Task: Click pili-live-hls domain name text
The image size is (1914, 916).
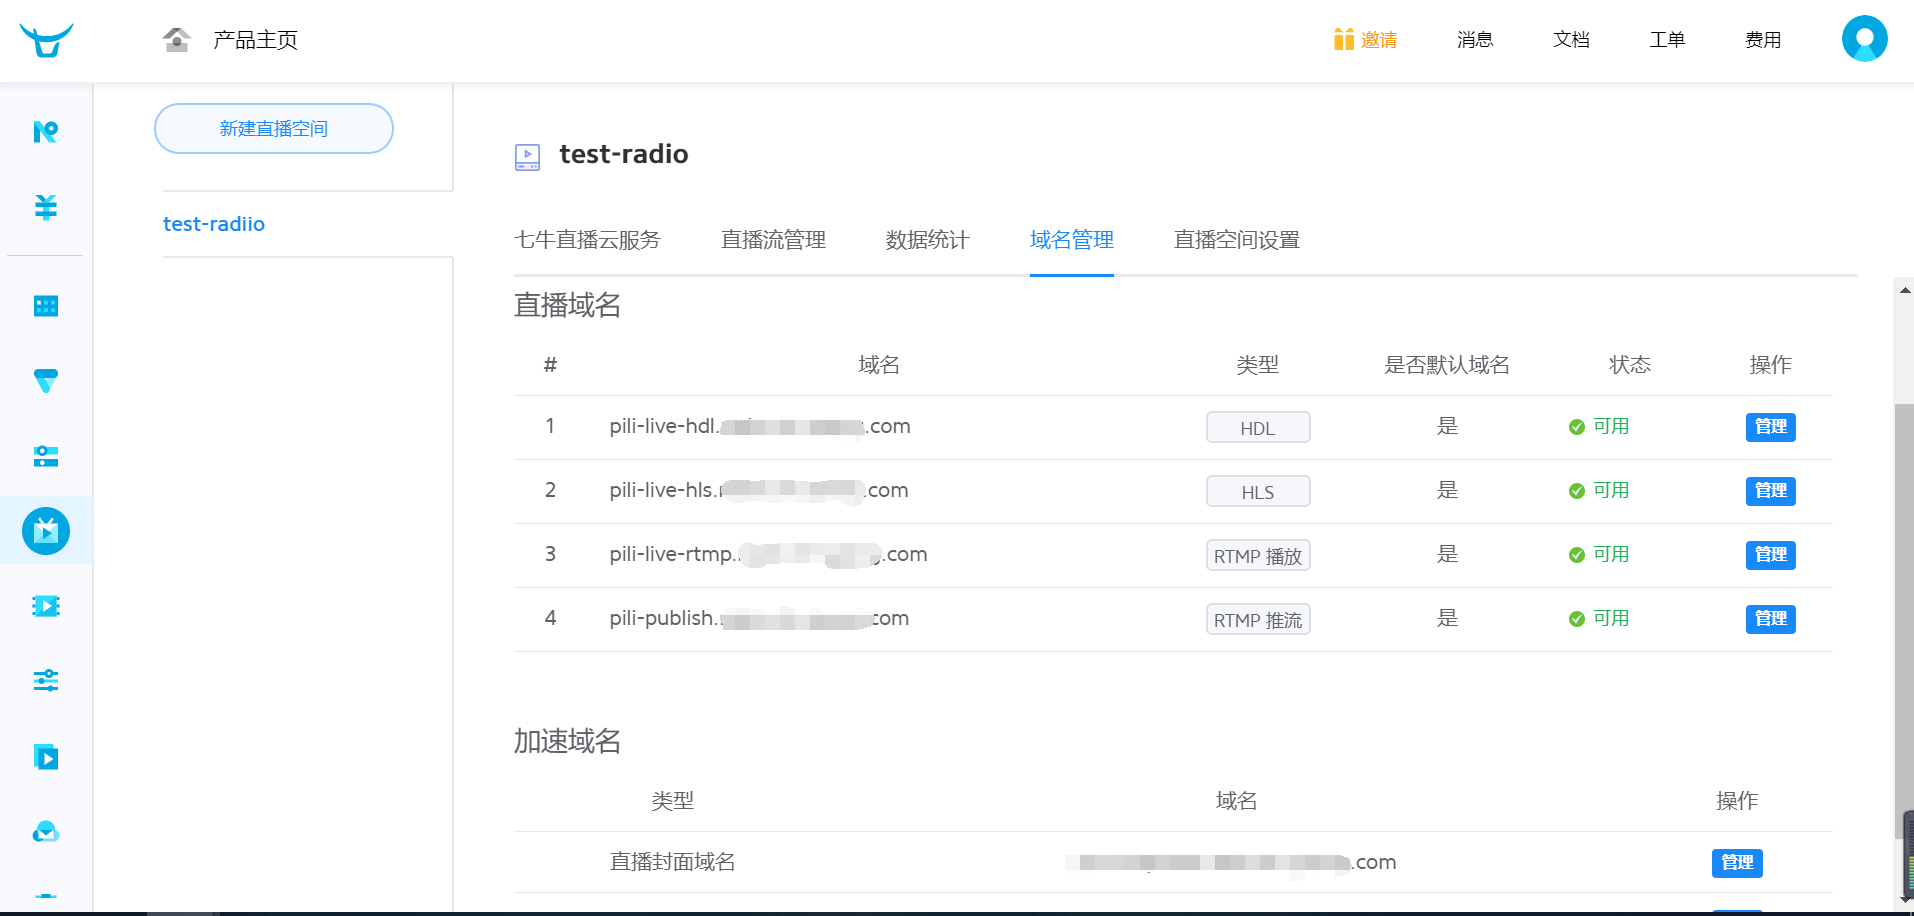Action: click(759, 491)
